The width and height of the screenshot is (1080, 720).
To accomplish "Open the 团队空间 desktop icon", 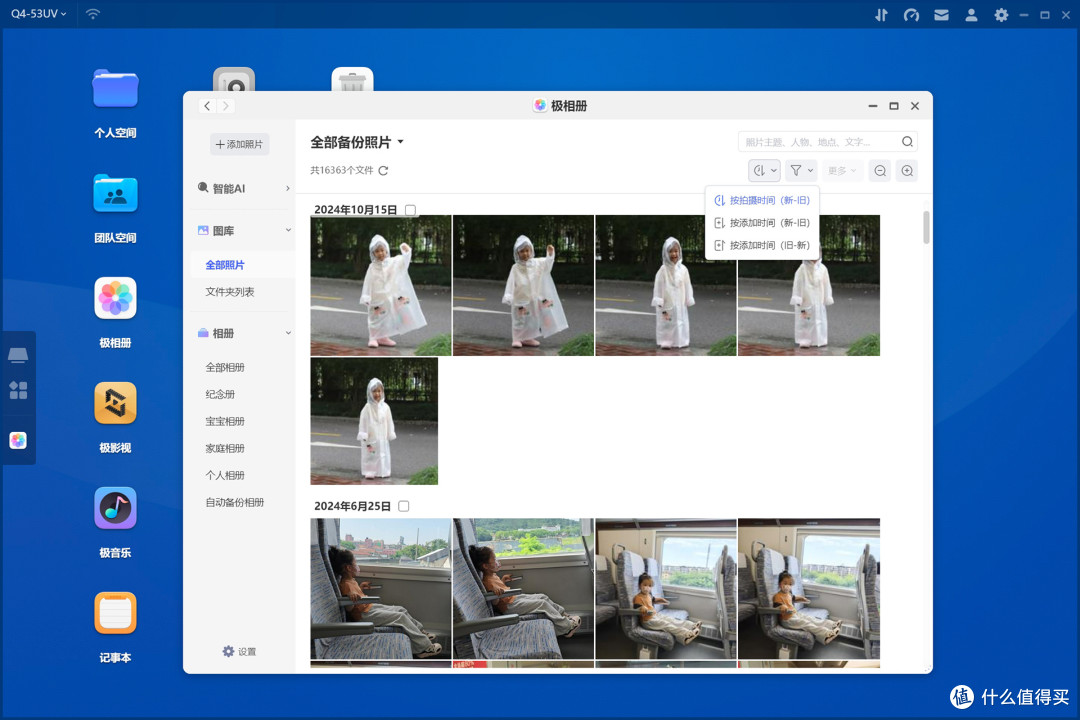I will pyautogui.click(x=115, y=194).
